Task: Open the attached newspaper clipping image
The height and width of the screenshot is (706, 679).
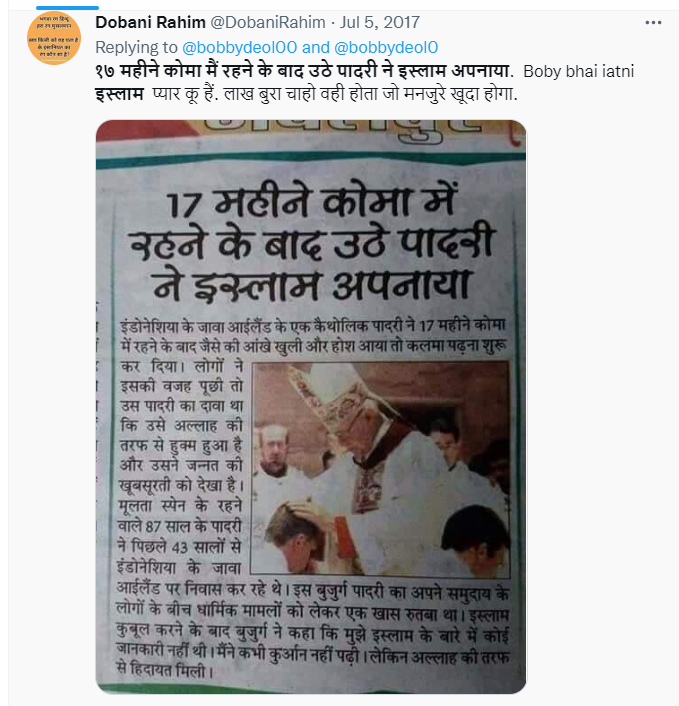Action: click(x=311, y=407)
